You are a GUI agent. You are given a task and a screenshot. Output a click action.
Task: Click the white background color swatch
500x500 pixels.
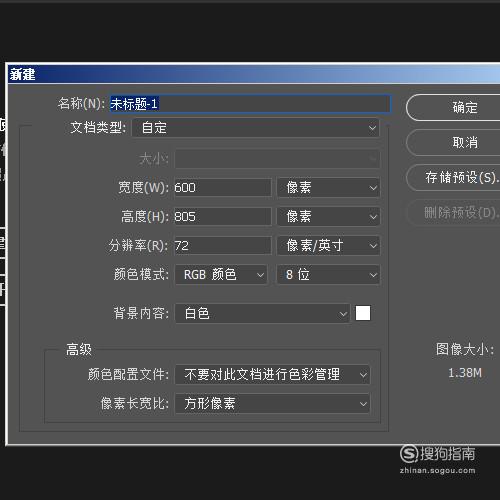(363, 313)
